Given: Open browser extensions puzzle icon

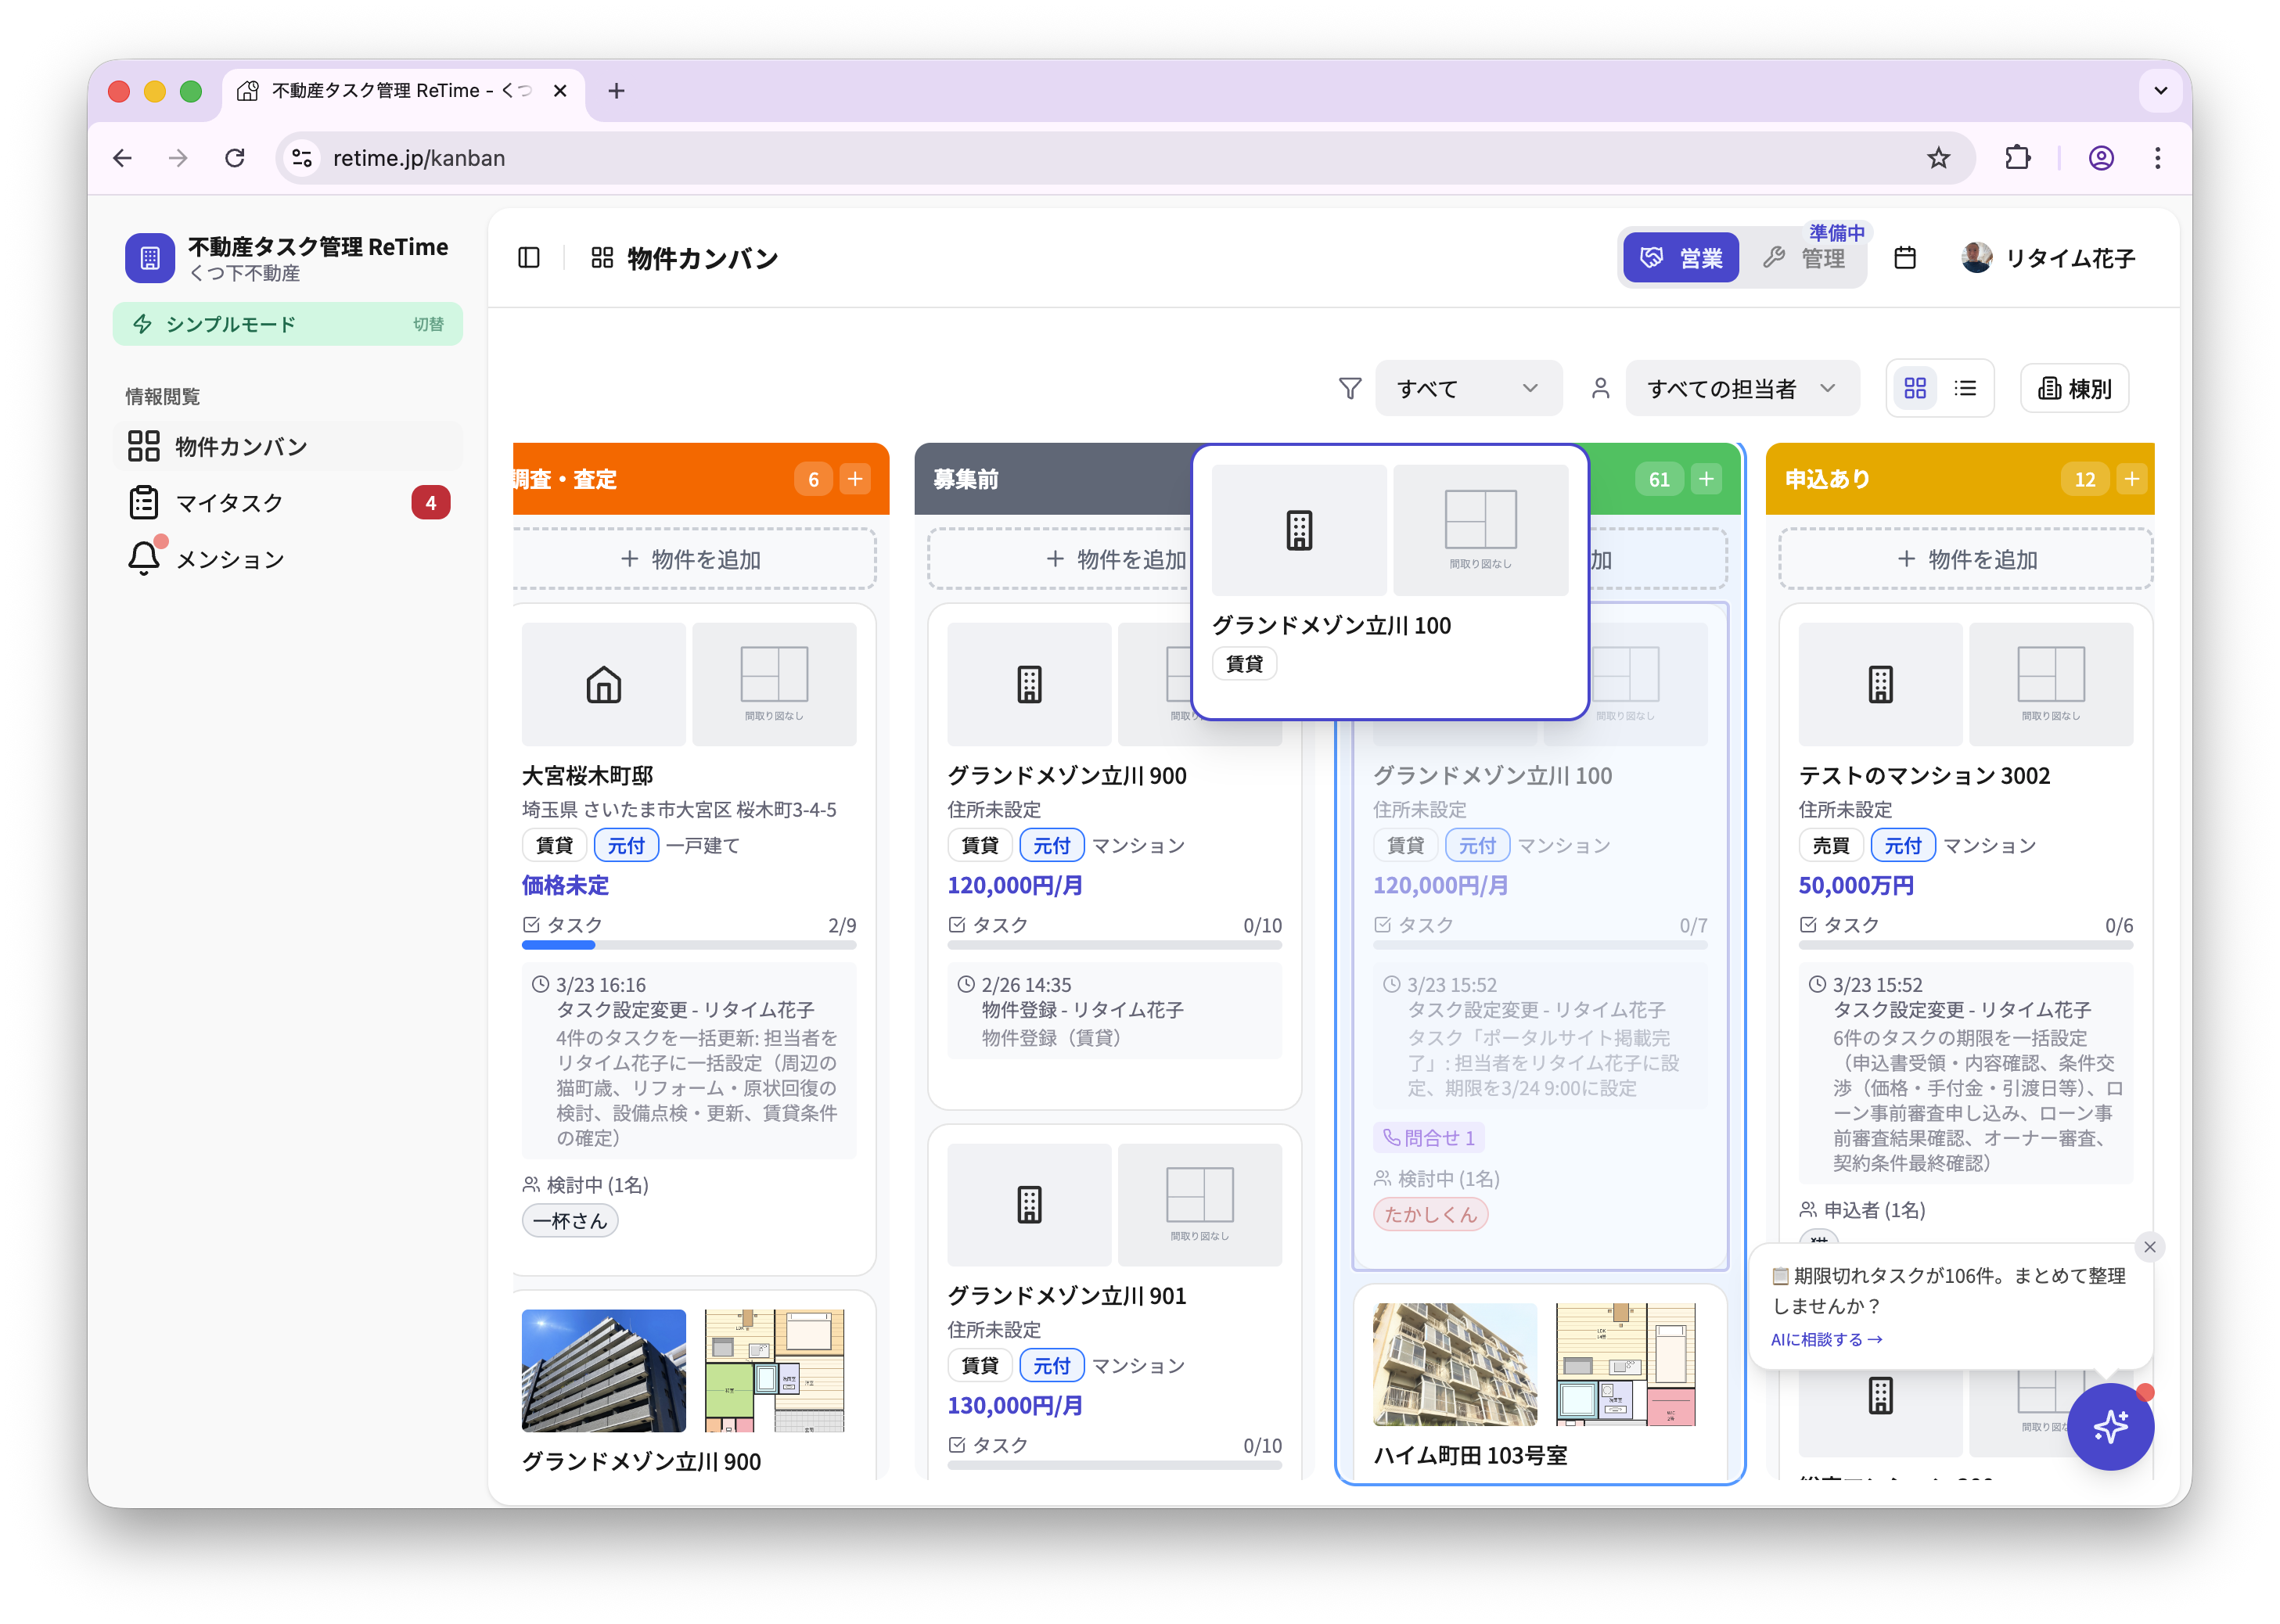Looking at the screenshot, I should tap(2018, 158).
